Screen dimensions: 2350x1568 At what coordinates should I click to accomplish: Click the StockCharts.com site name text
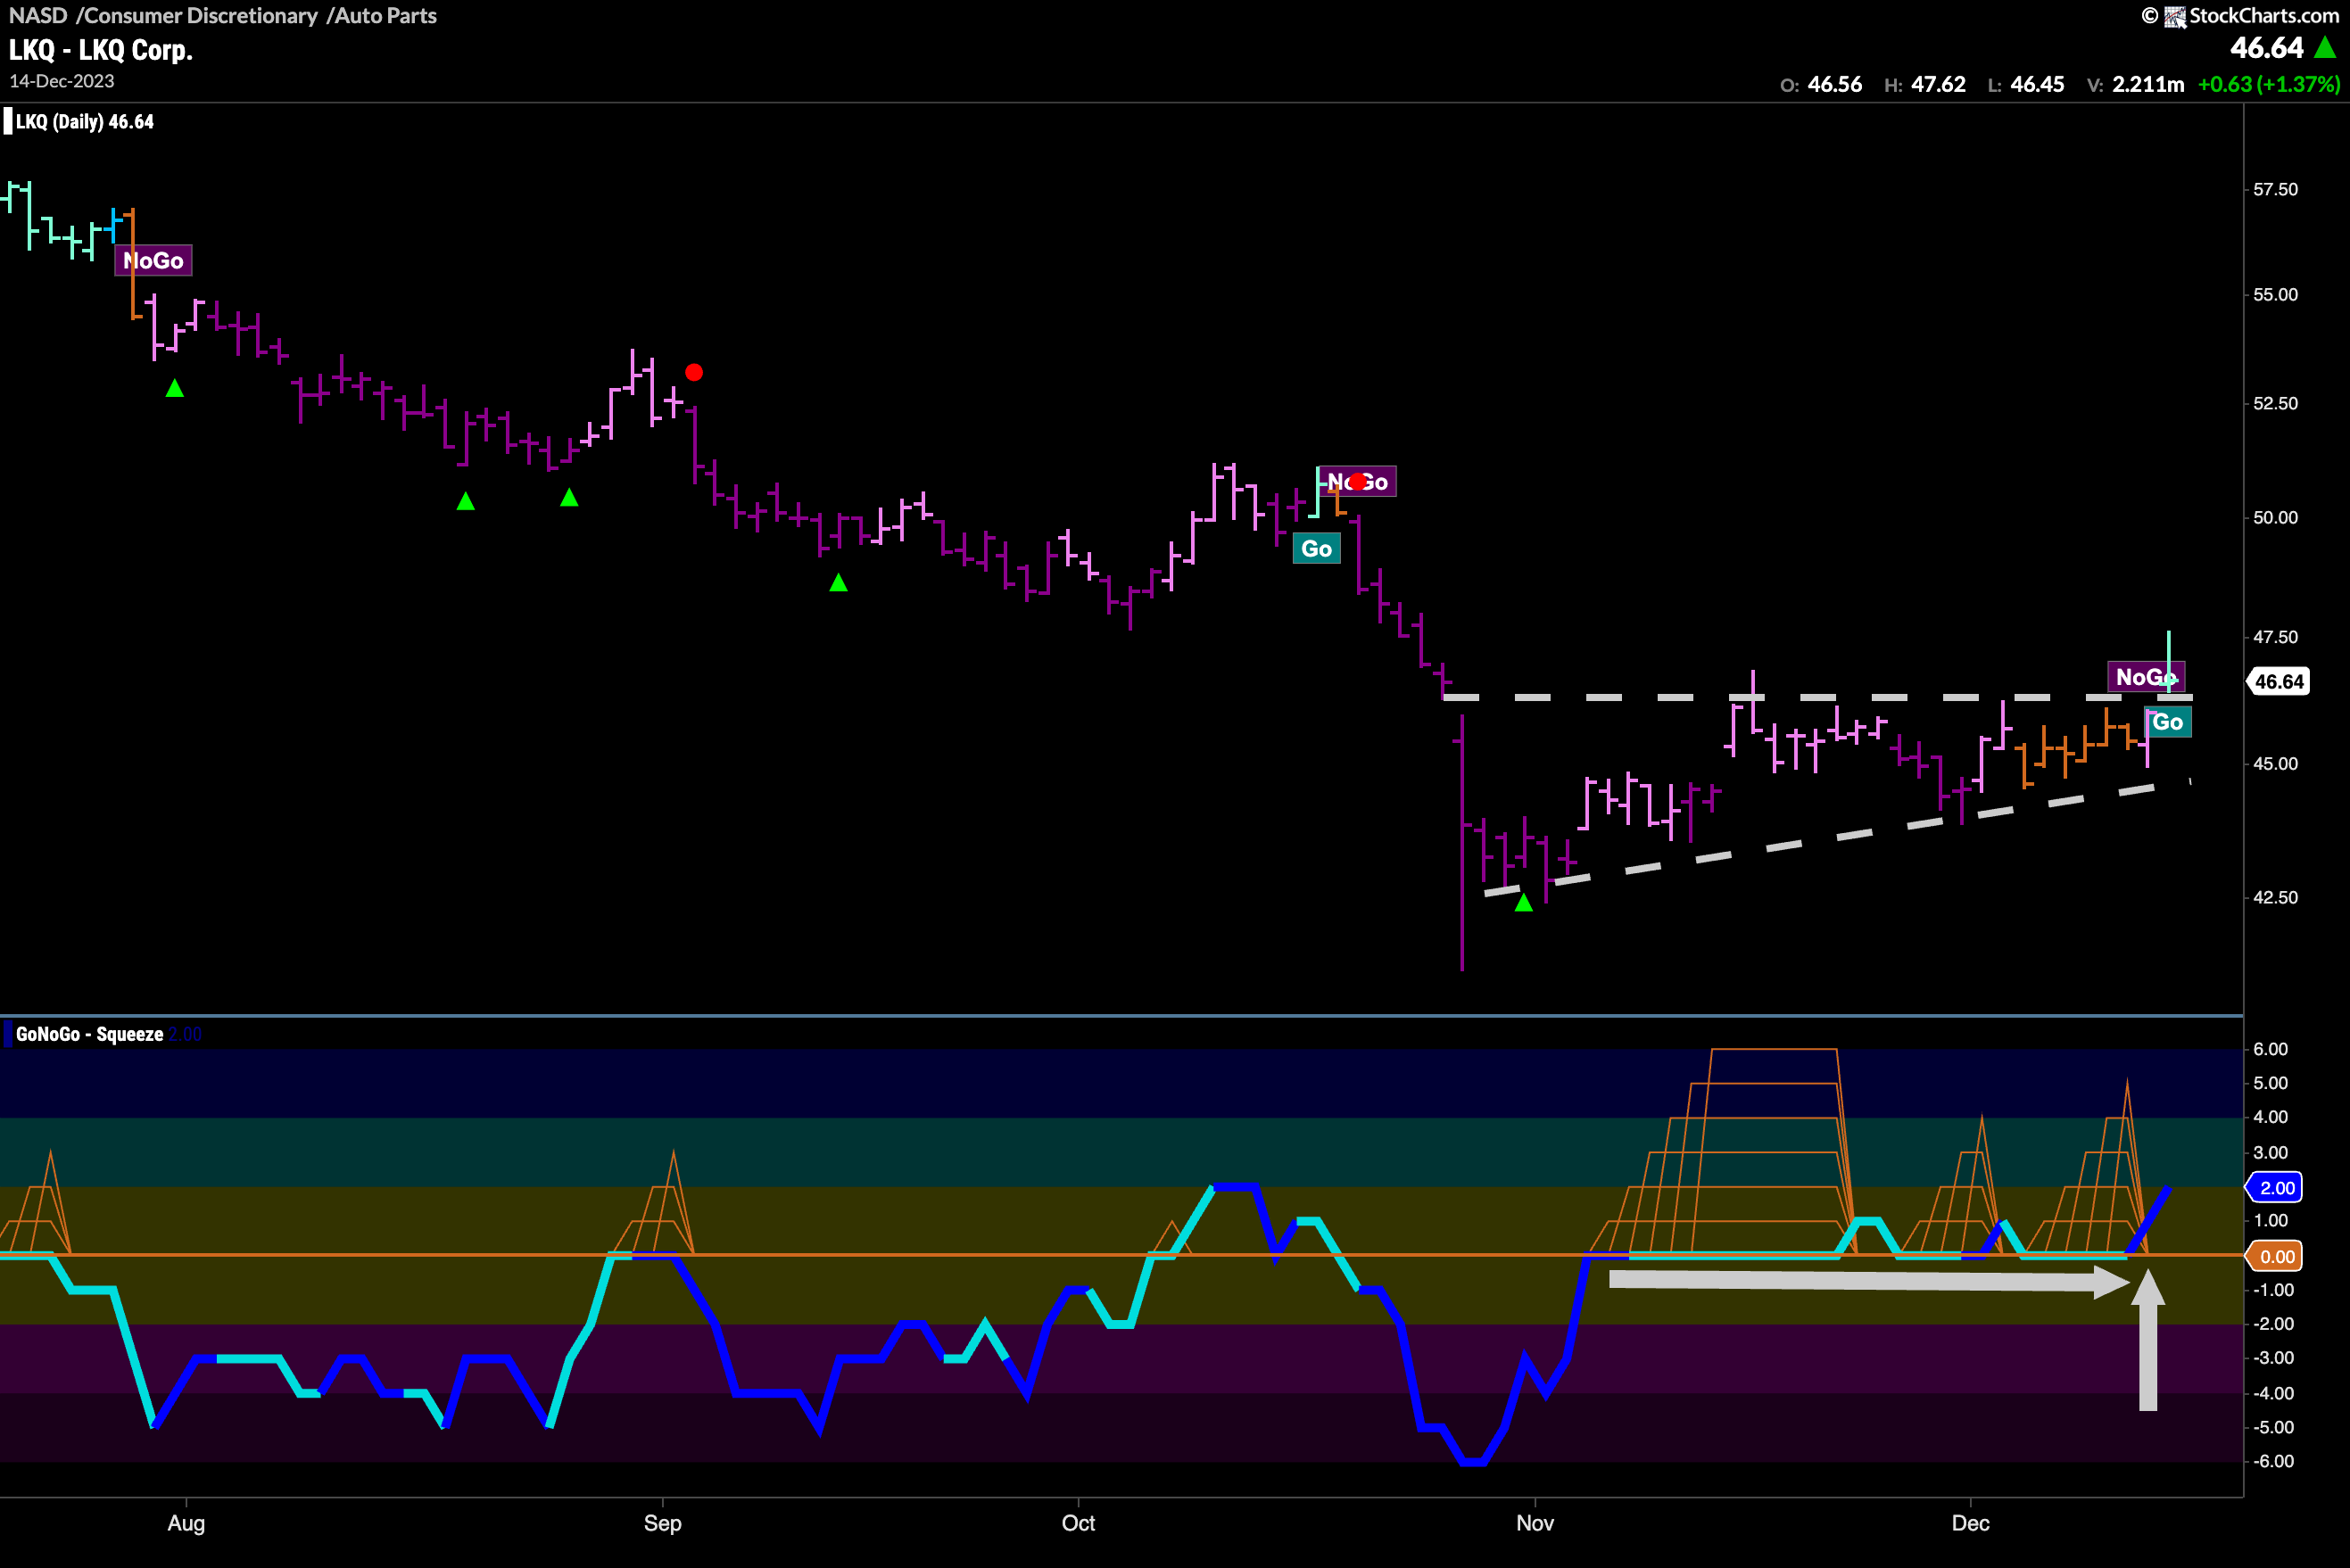[2264, 16]
